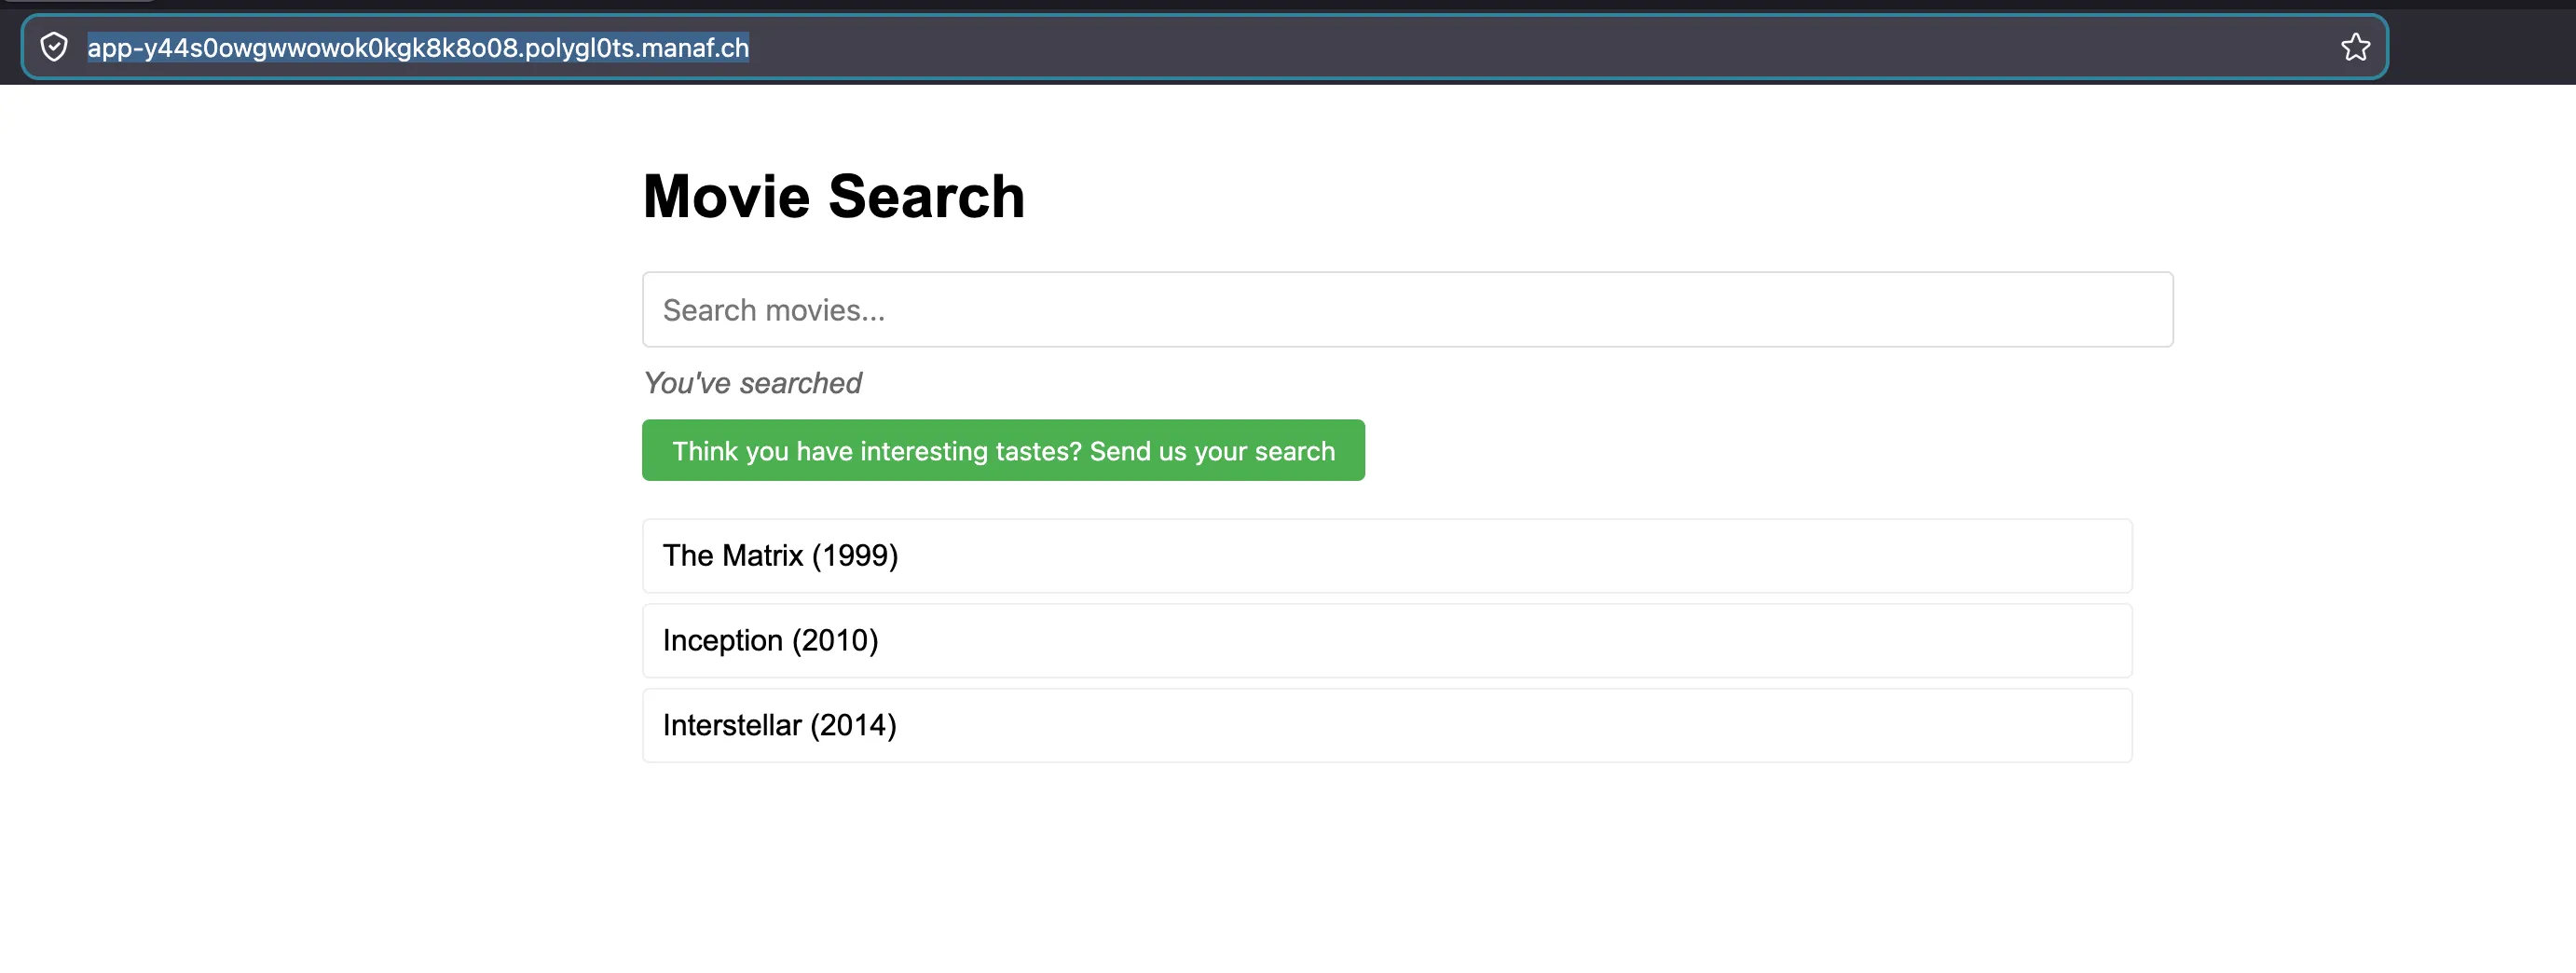Click the 'Search movies...' placeholder text
Screen dimensions: 2576x973
[x=774, y=310]
